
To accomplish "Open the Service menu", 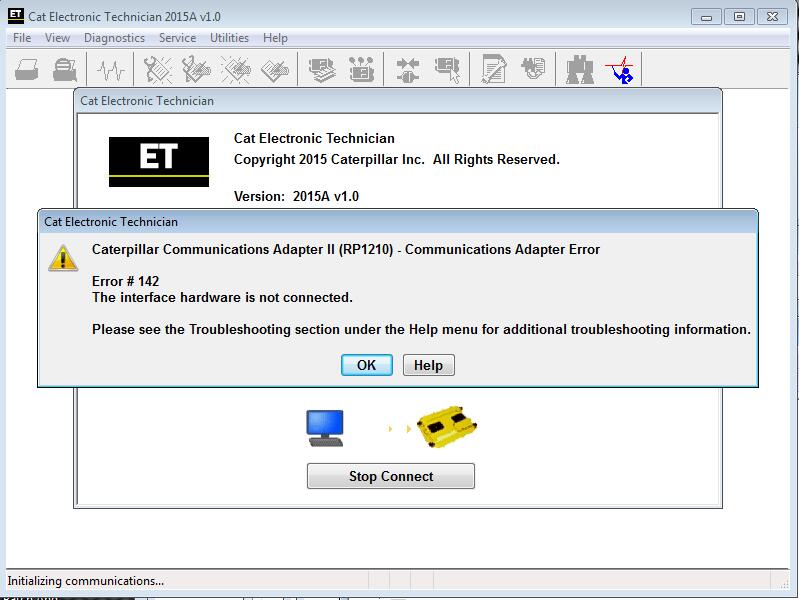I will coord(177,38).
